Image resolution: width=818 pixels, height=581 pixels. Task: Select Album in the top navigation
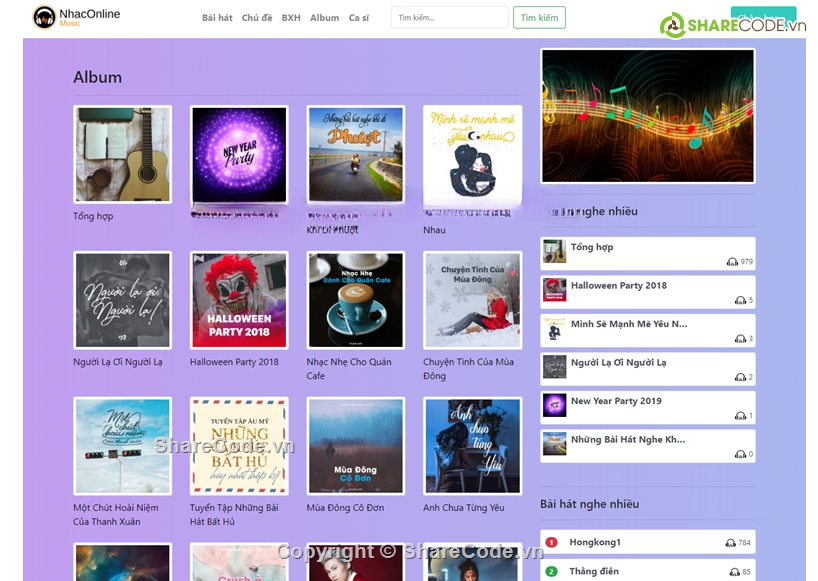(324, 18)
